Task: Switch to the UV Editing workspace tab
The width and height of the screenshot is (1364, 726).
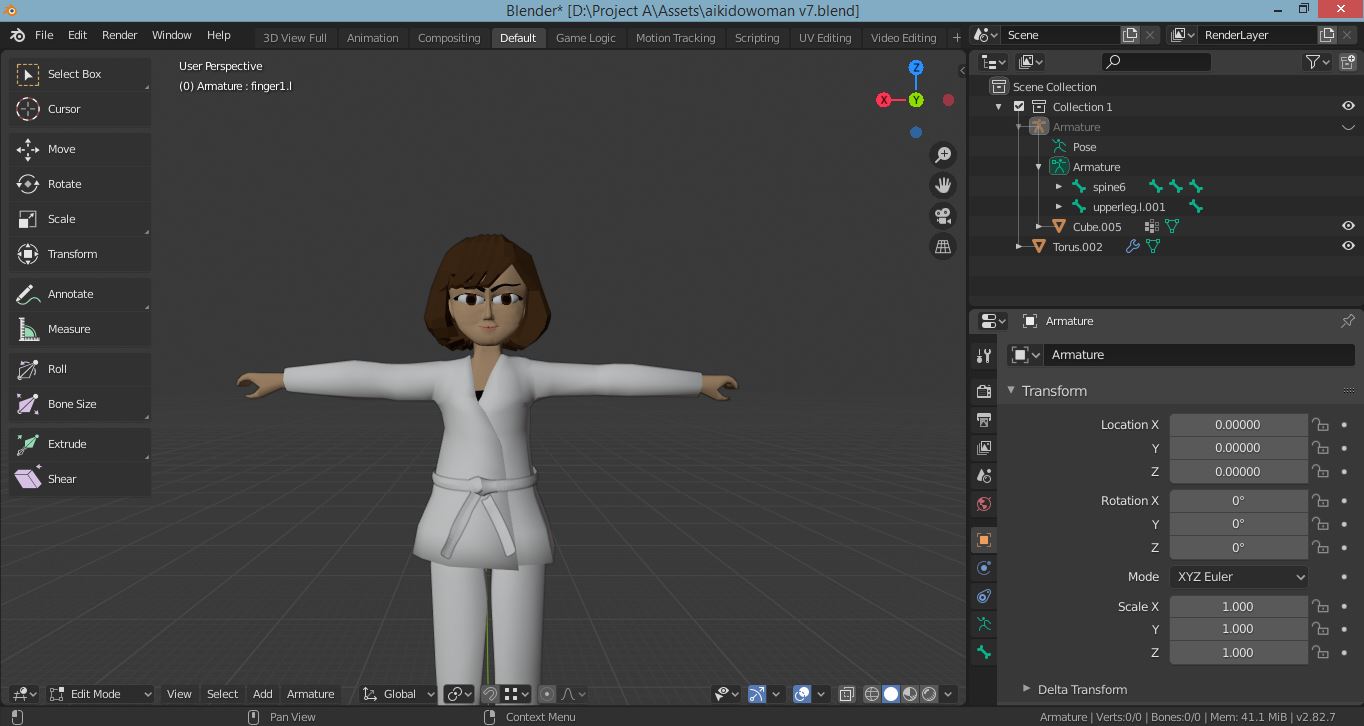Action: click(x=825, y=38)
